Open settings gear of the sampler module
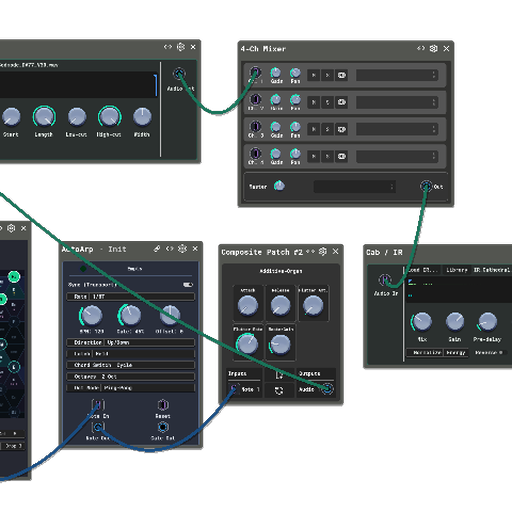This screenshot has width=512, height=512. click(x=181, y=47)
